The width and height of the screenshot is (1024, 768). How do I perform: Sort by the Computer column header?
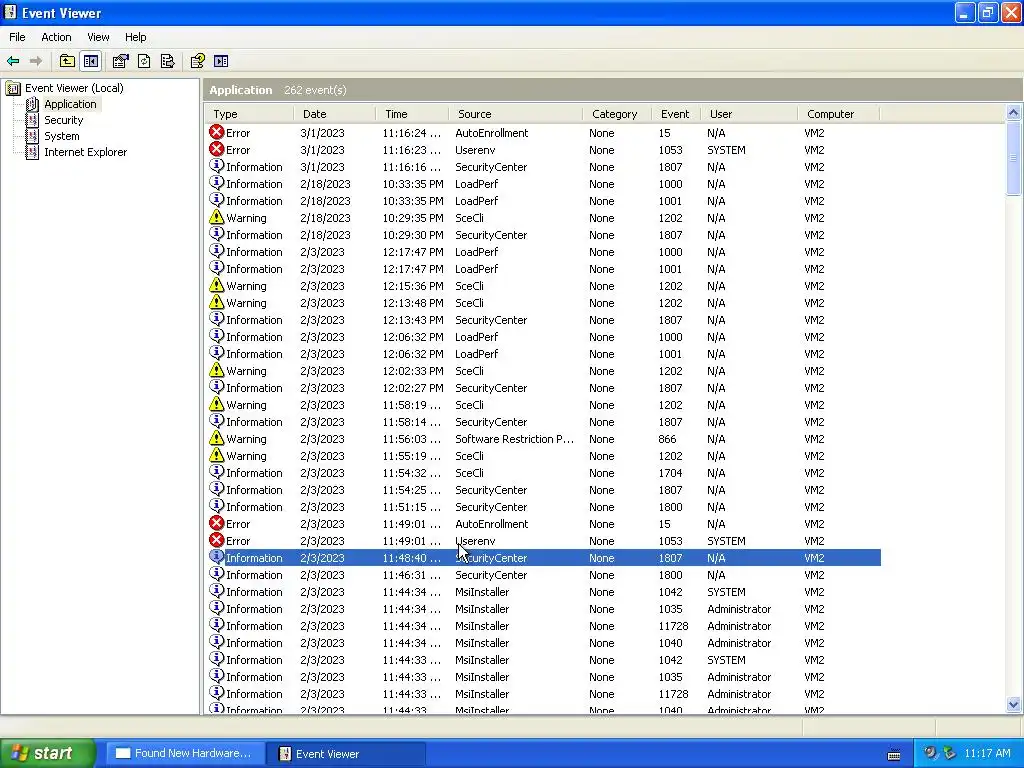(839, 114)
